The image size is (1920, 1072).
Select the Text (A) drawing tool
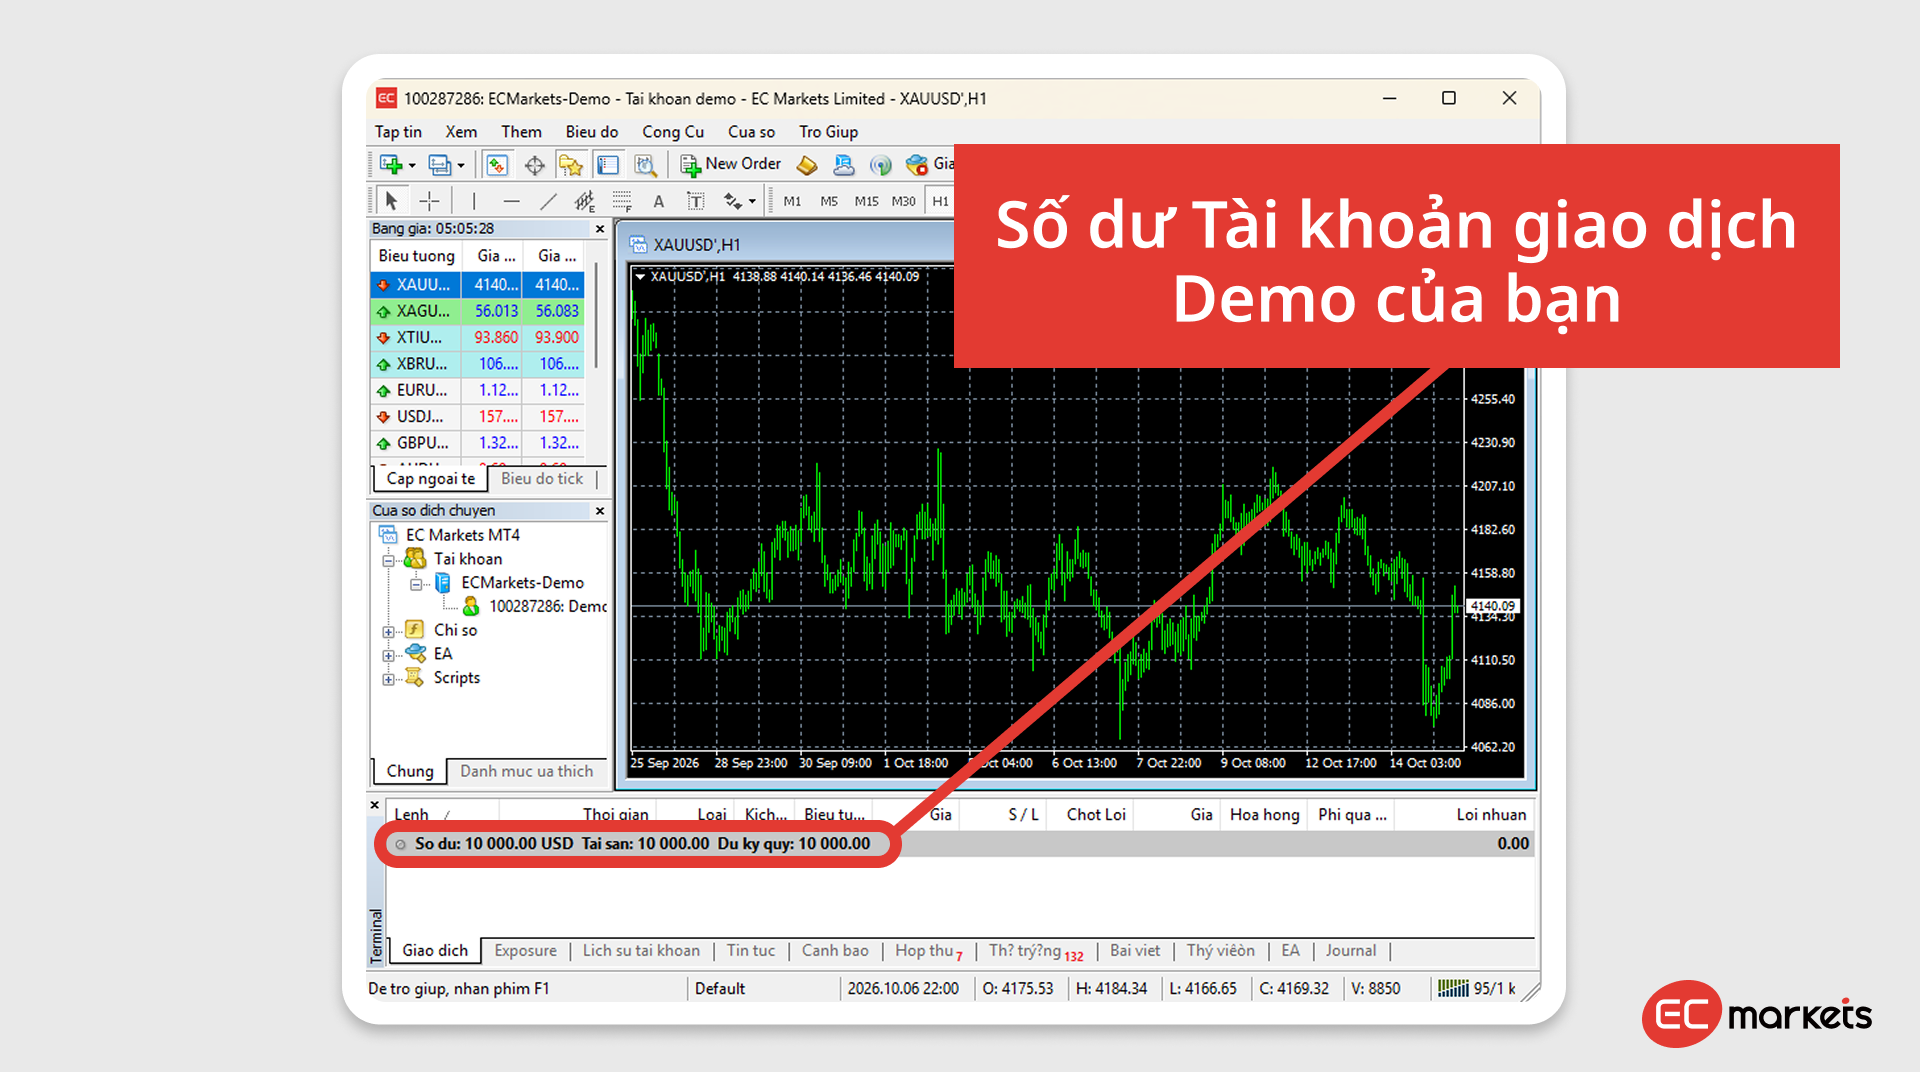tap(659, 201)
